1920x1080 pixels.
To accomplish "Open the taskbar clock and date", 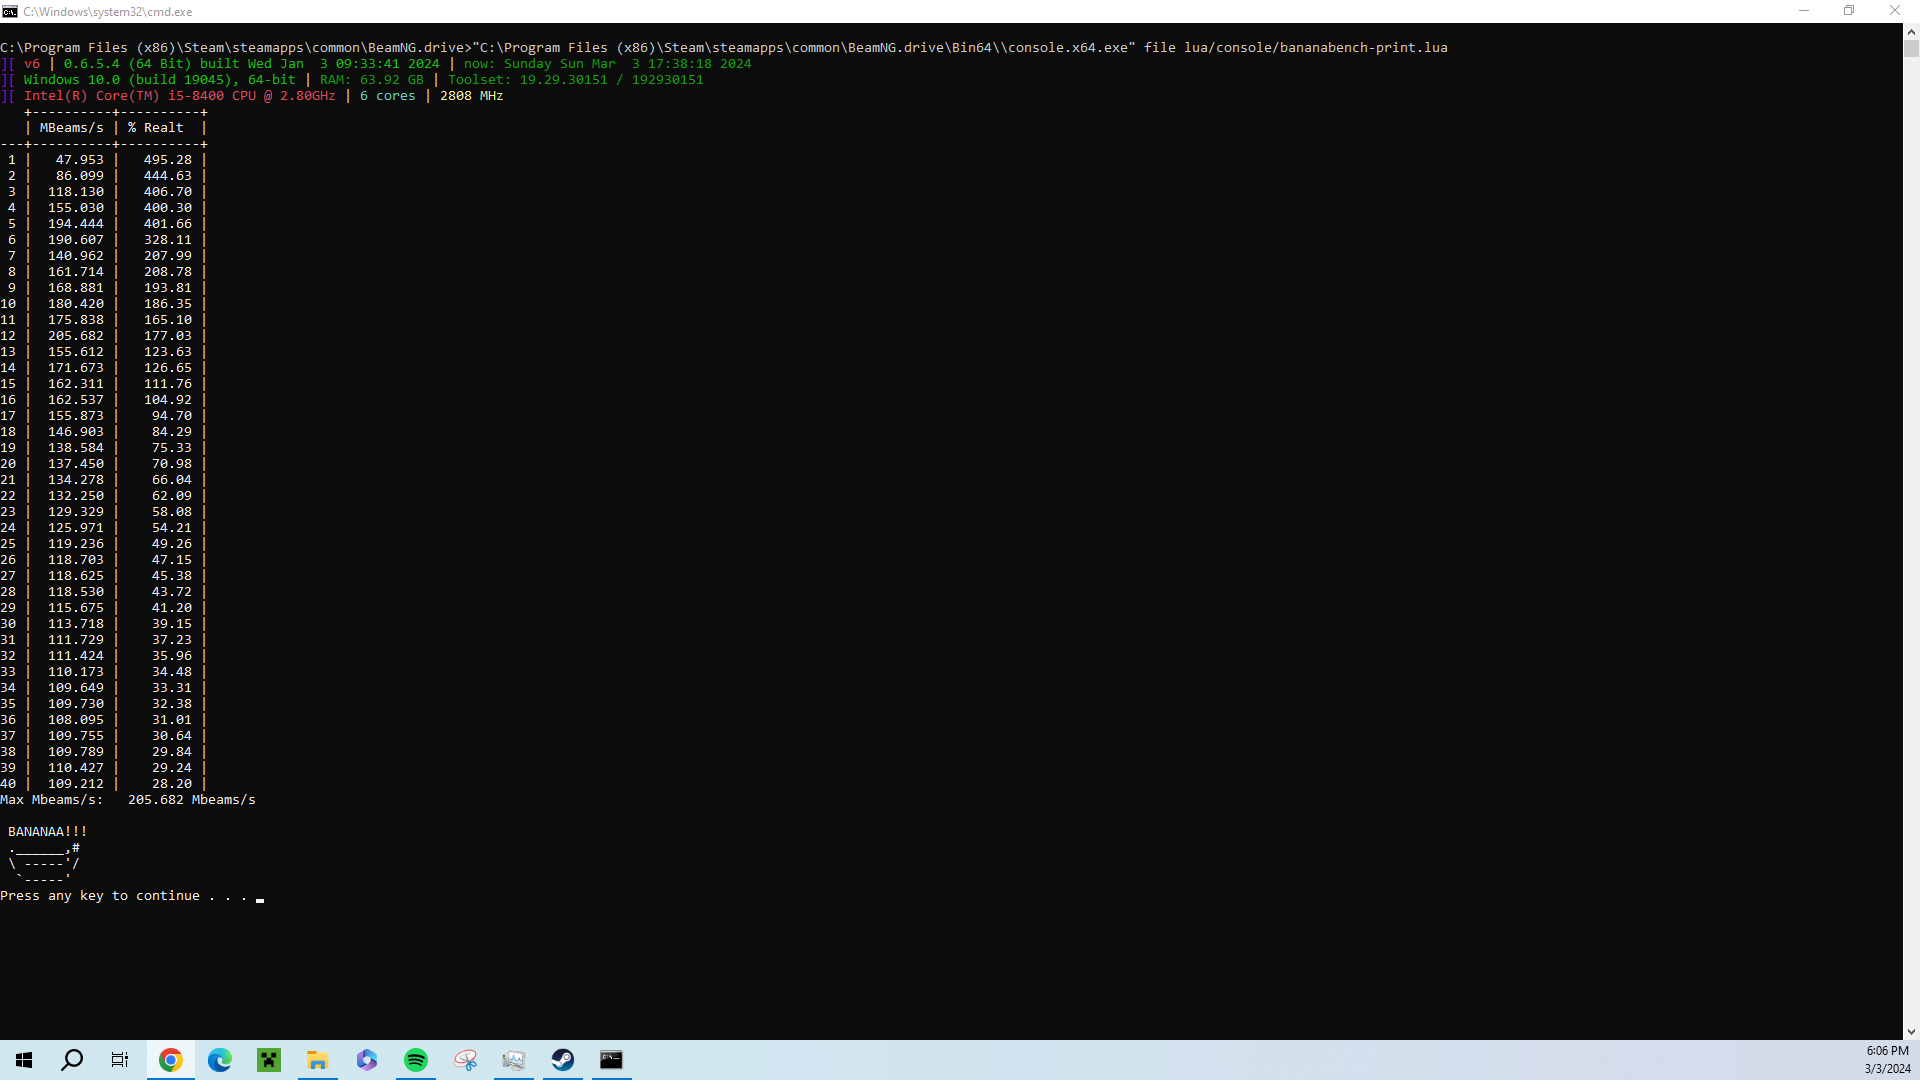I will pos(1887,1060).
